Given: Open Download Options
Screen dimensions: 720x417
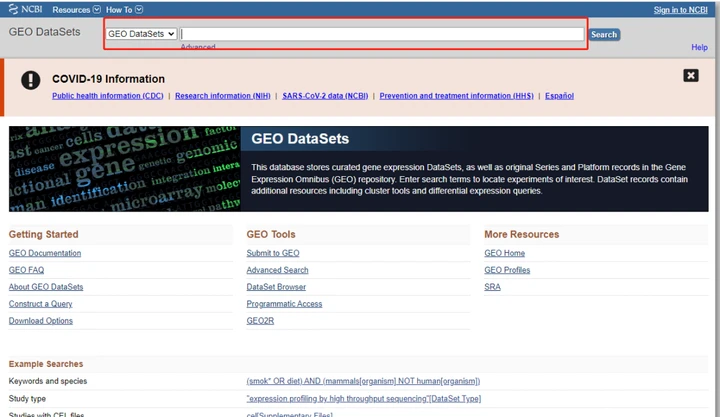Looking at the screenshot, I should click(40, 321).
